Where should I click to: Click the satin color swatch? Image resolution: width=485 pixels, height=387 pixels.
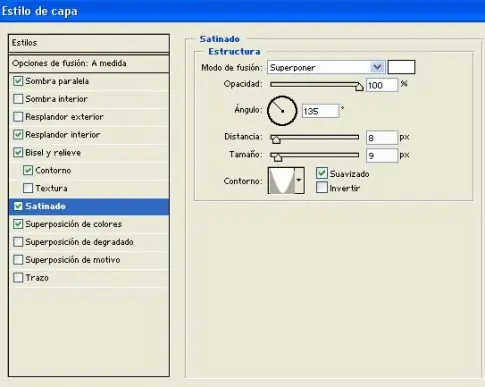[x=401, y=67]
